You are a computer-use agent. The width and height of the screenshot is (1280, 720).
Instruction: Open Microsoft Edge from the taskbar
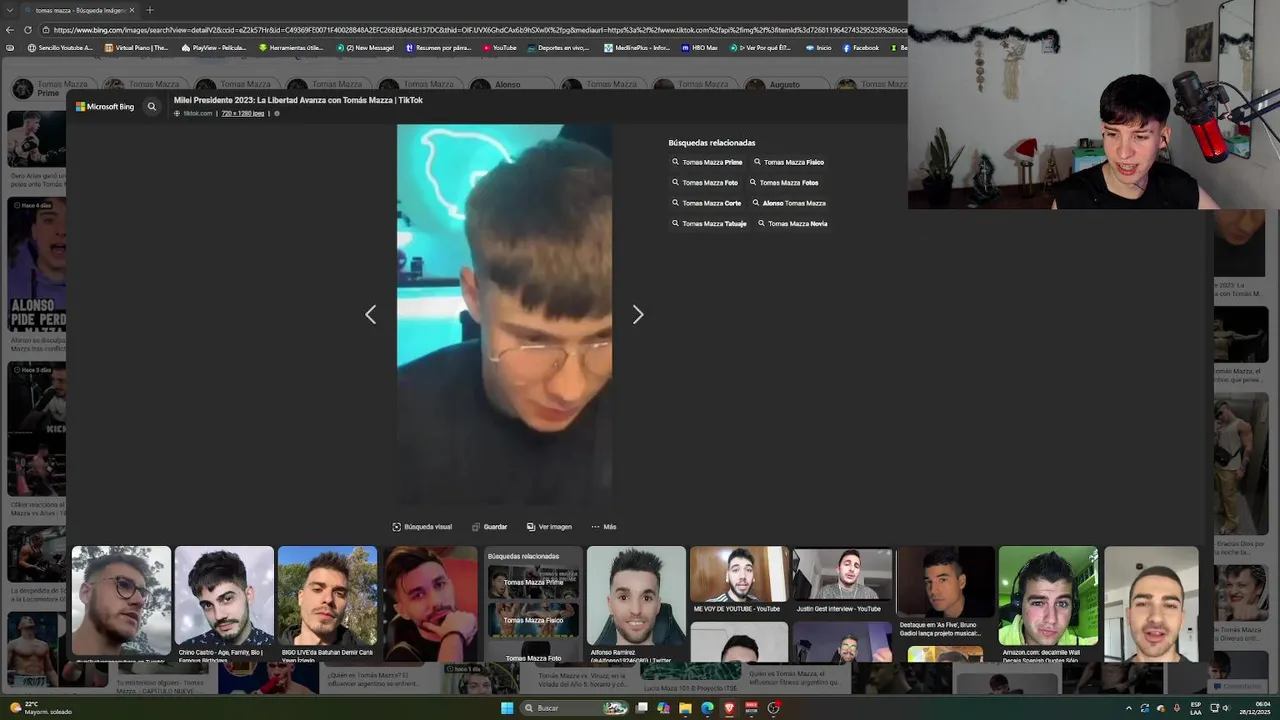707,708
